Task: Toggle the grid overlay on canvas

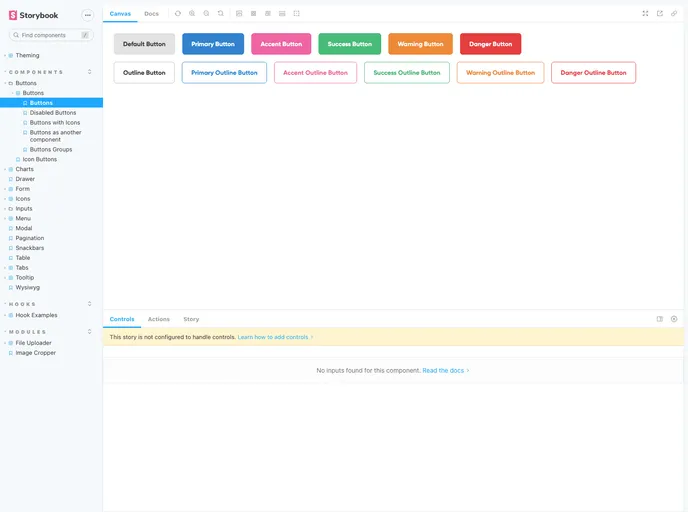Action: (x=254, y=14)
